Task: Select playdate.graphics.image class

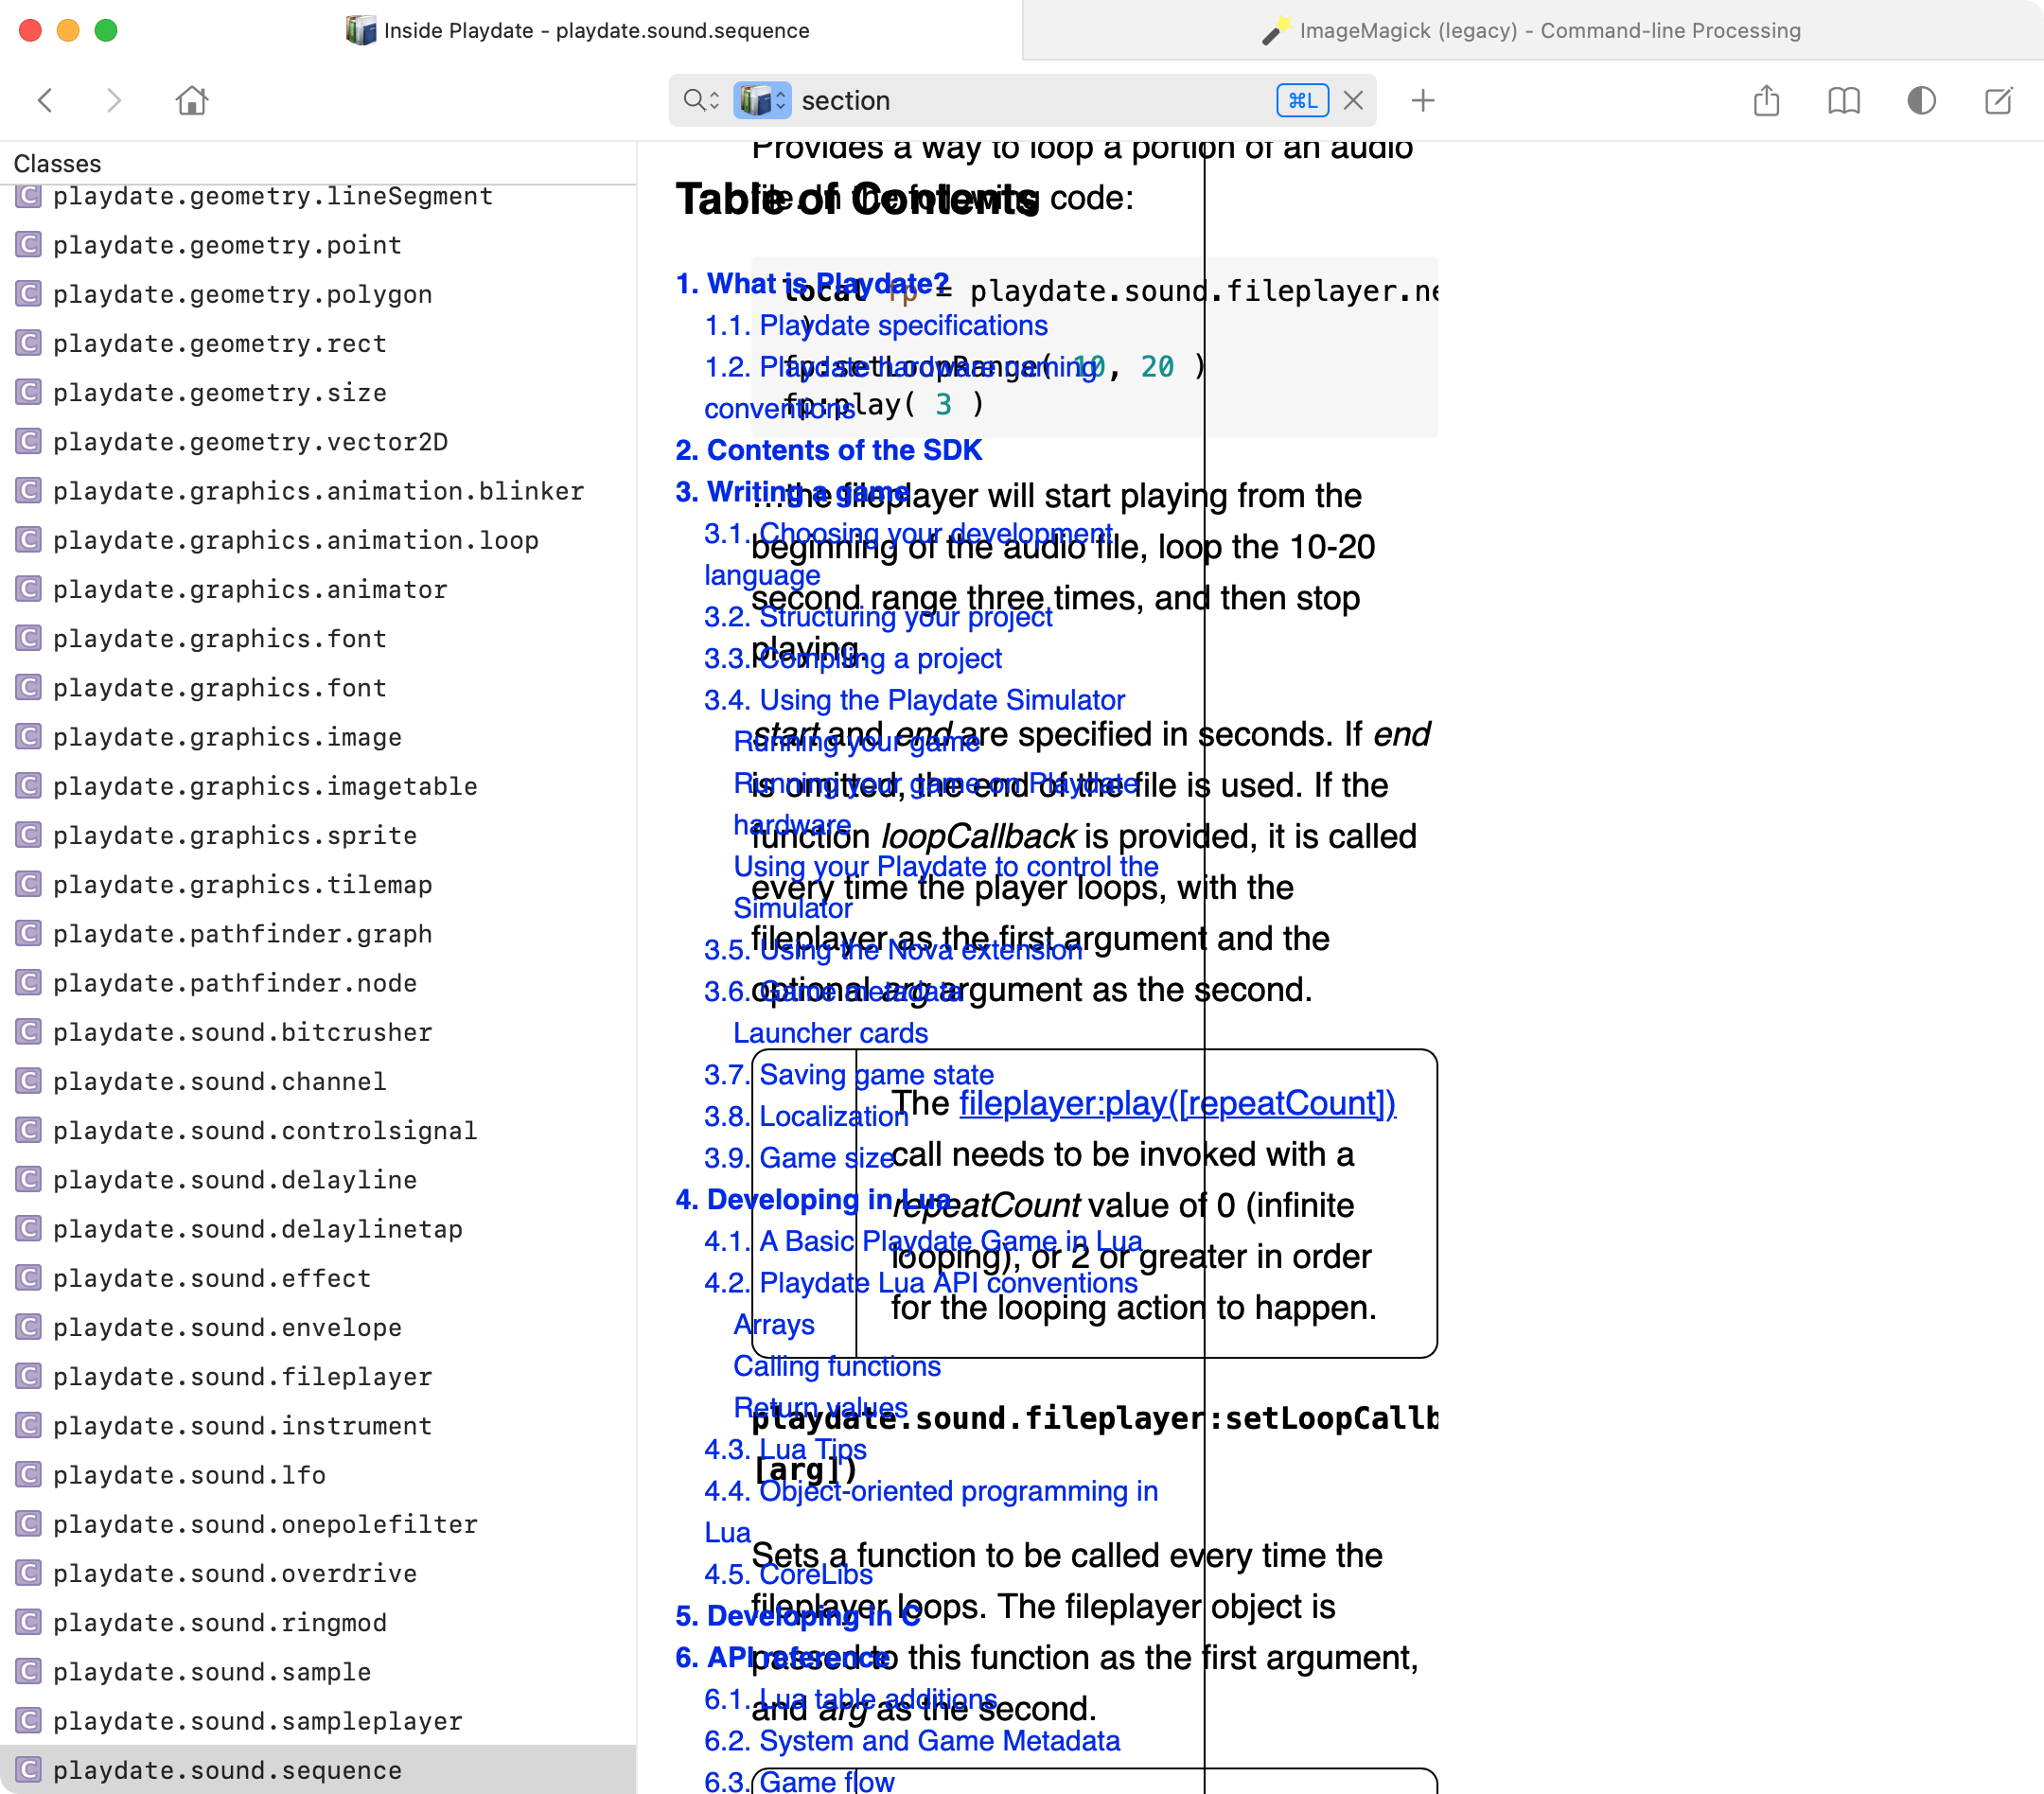Action: tap(318, 737)
